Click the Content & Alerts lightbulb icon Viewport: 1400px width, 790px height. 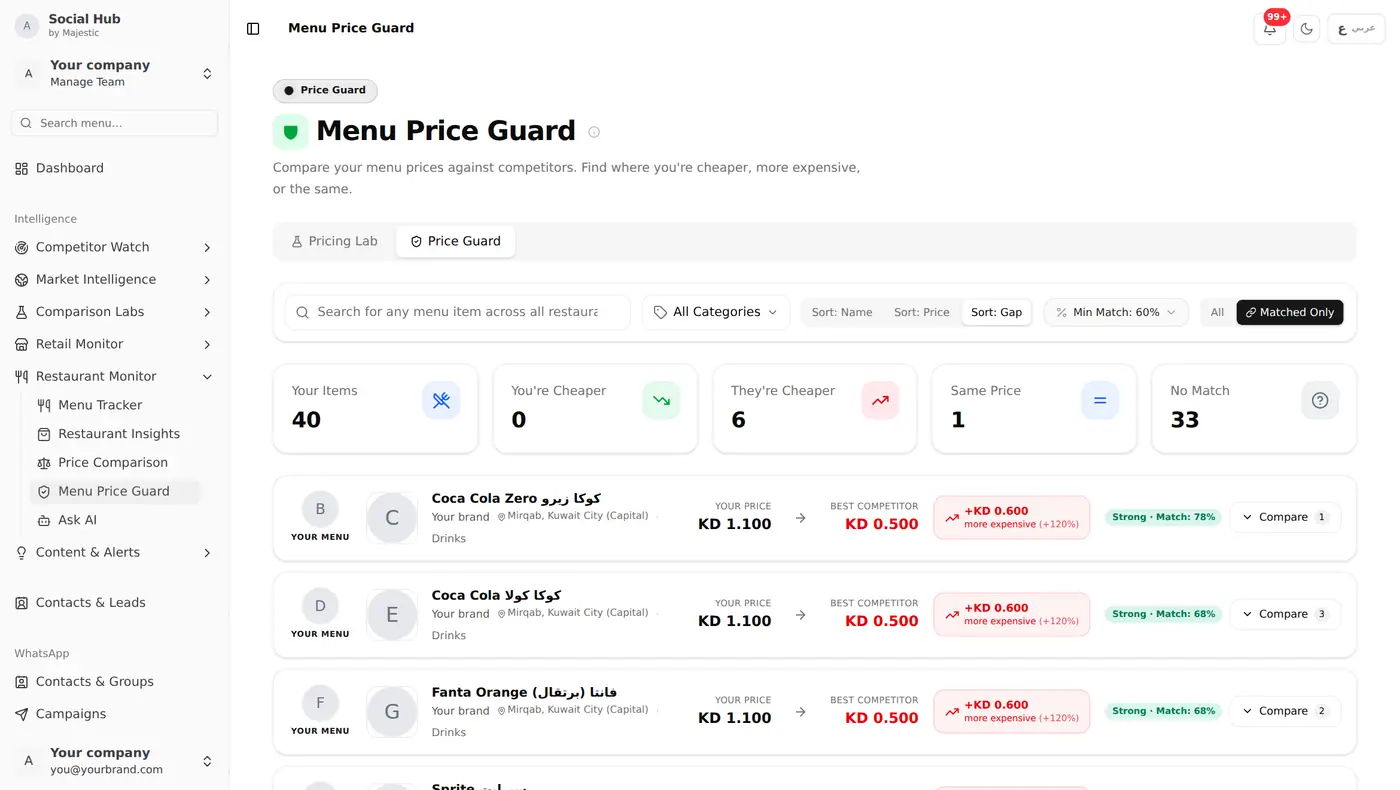22,552
